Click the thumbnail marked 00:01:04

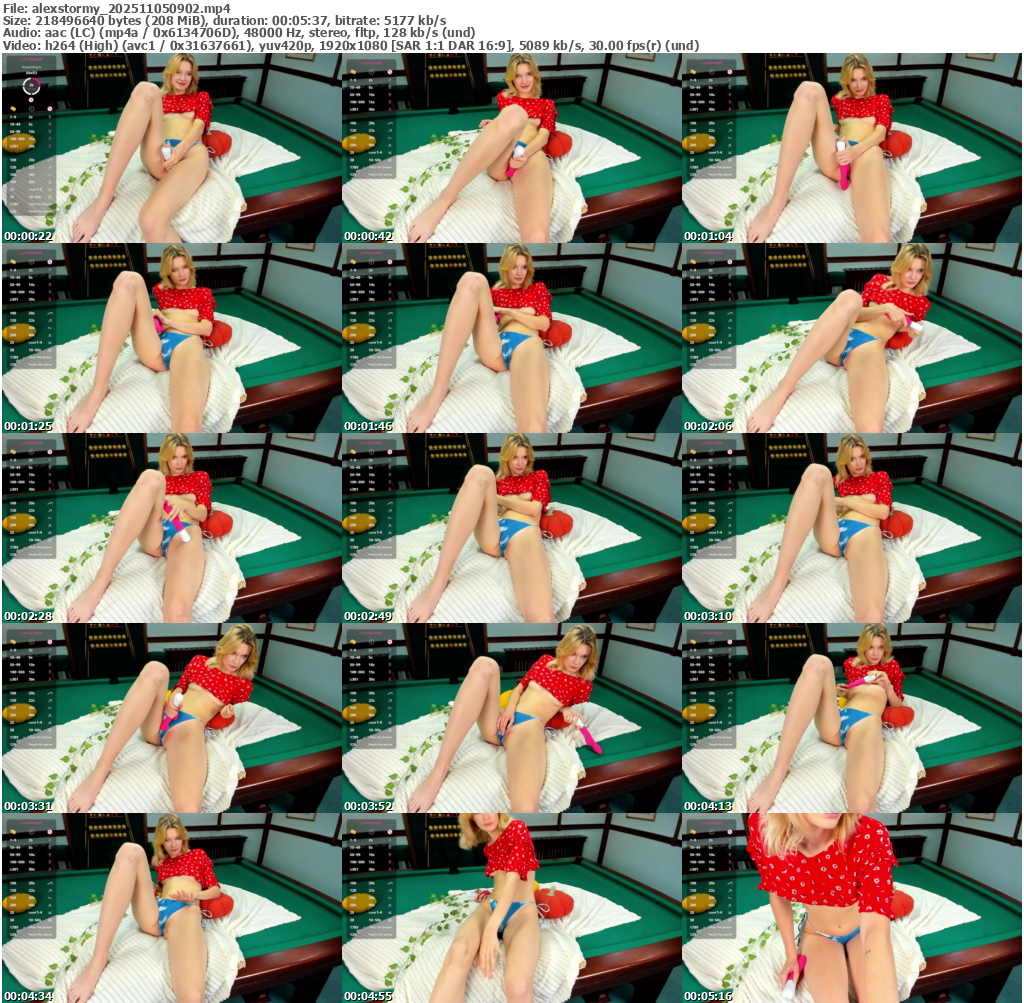(851, 148)
